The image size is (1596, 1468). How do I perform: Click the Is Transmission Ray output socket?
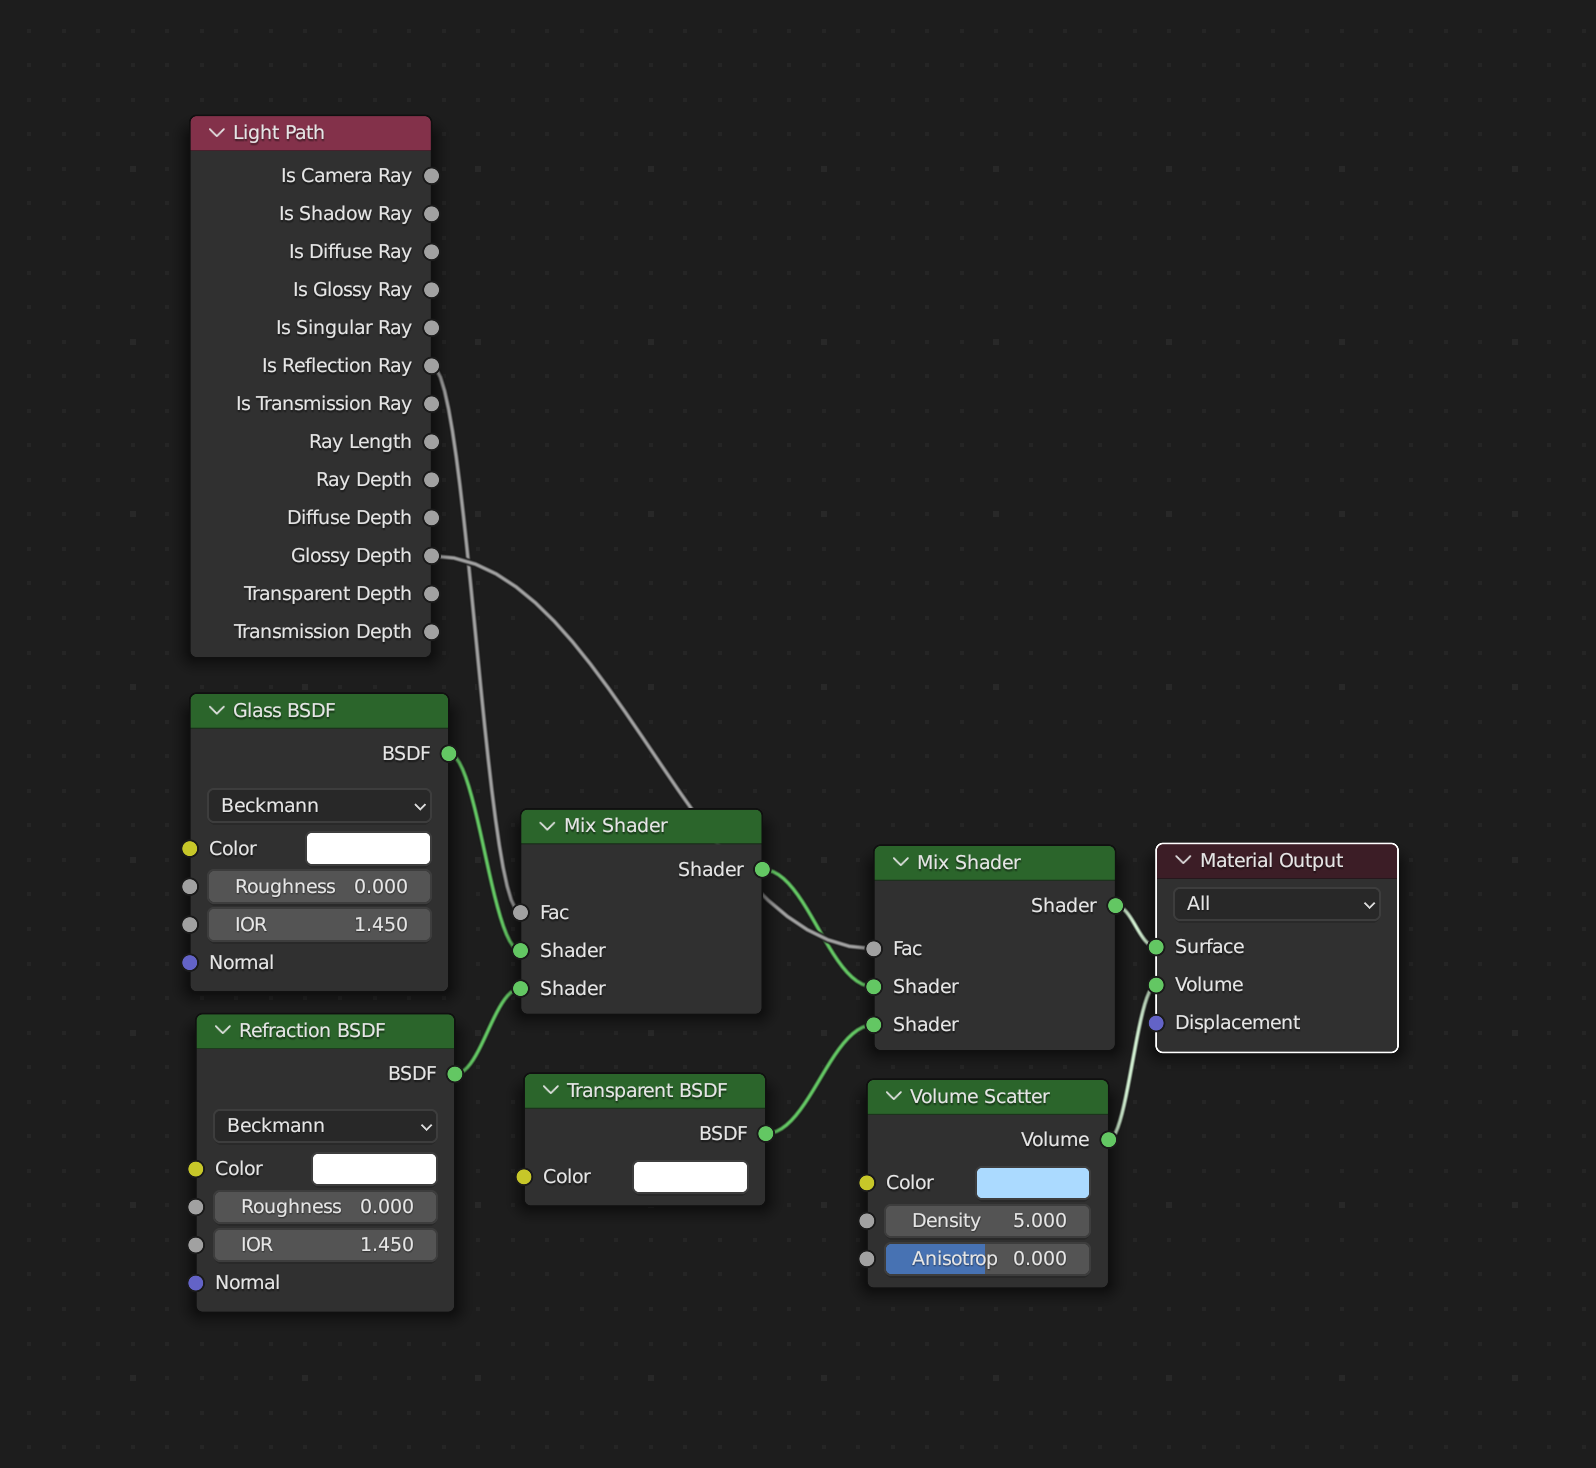(432, 404)
